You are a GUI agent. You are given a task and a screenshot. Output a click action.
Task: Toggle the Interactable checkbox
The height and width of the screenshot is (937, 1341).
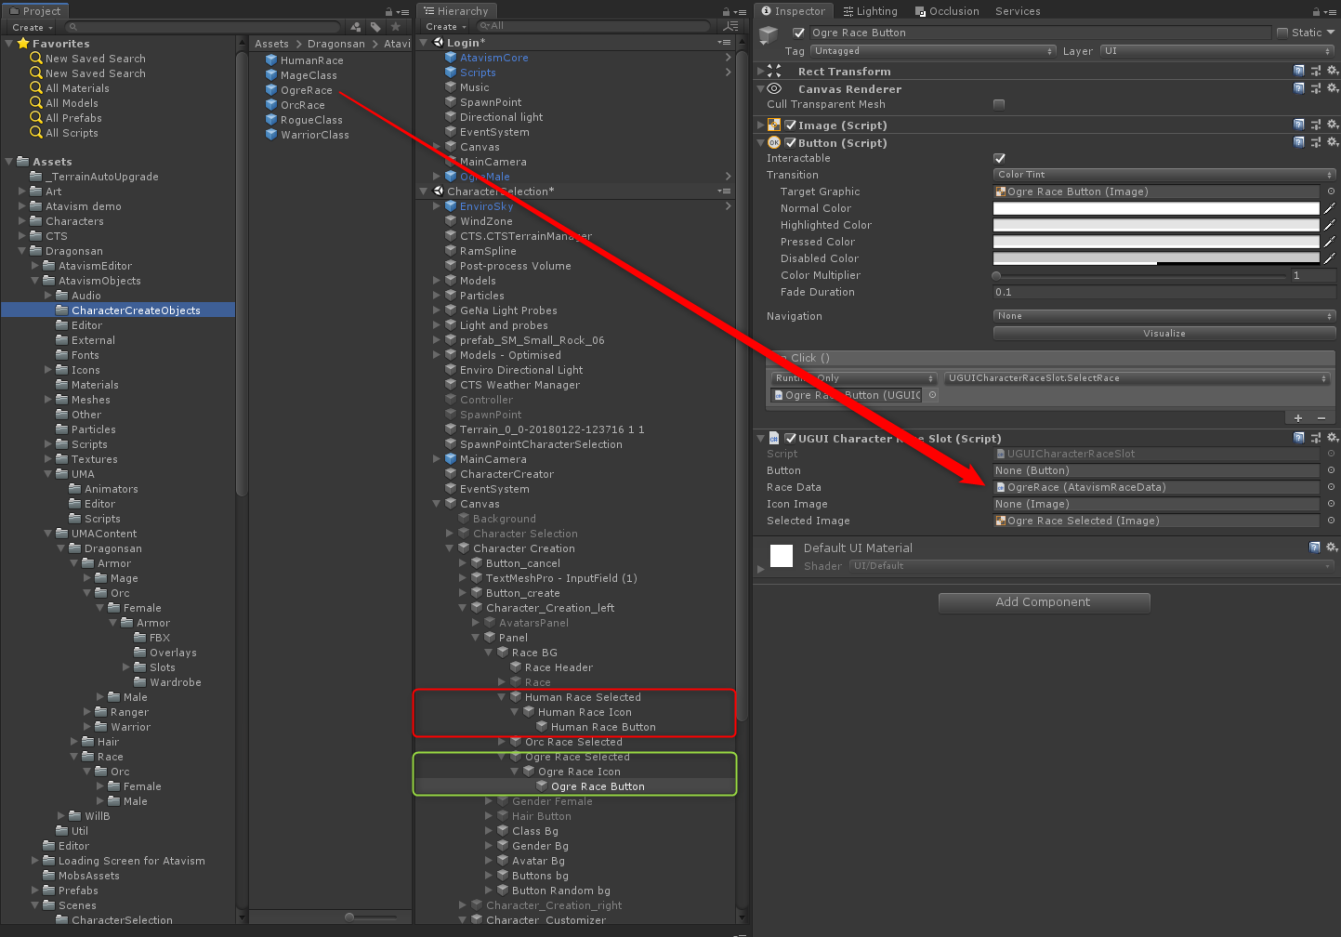point(999,158)
